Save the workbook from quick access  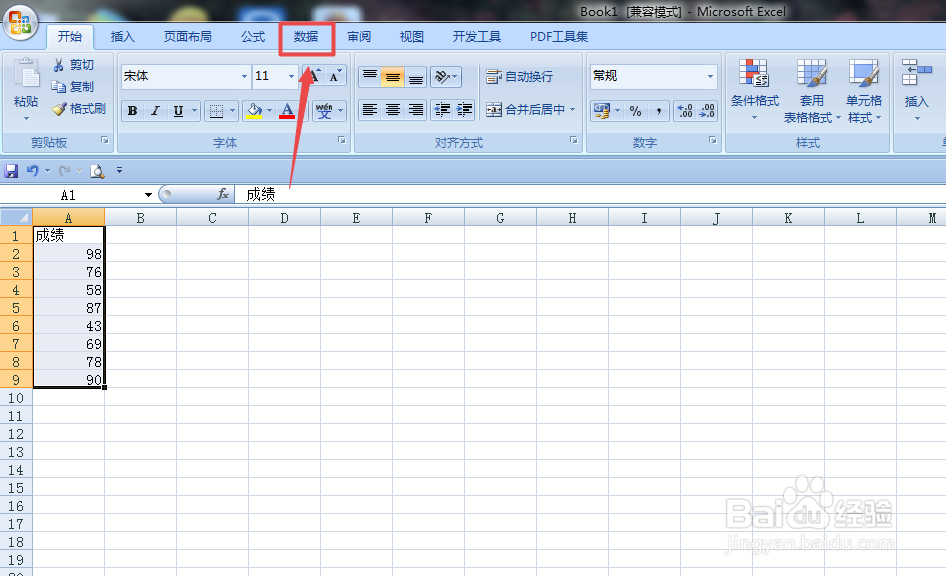point(11,171)
